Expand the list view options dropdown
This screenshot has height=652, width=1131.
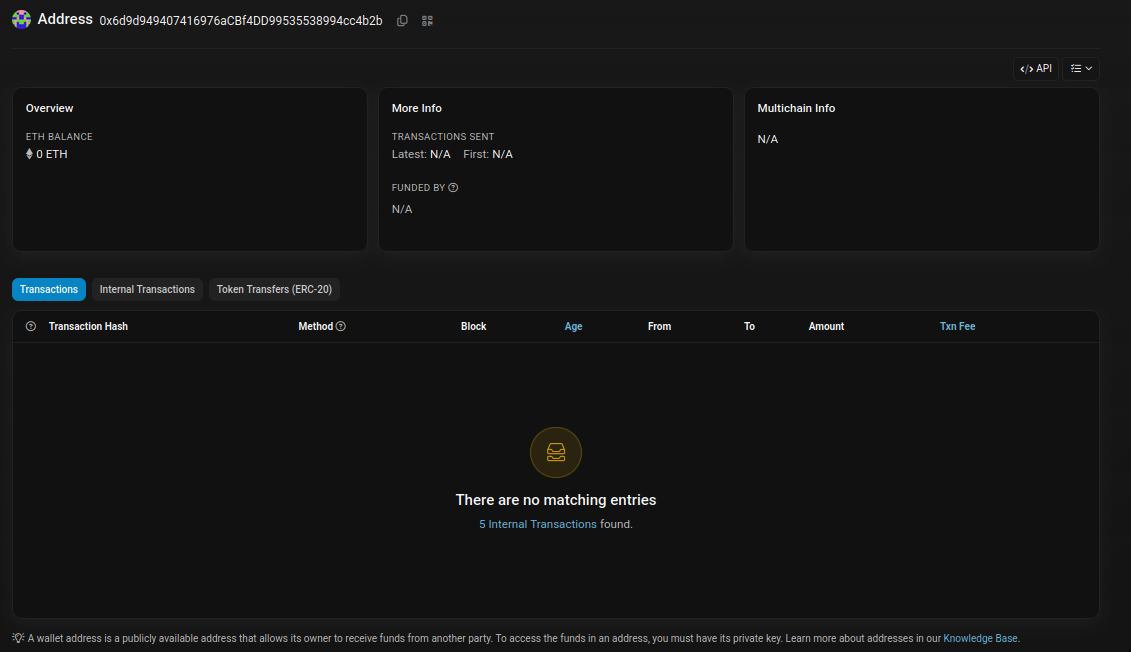(x=1081, y=69)
